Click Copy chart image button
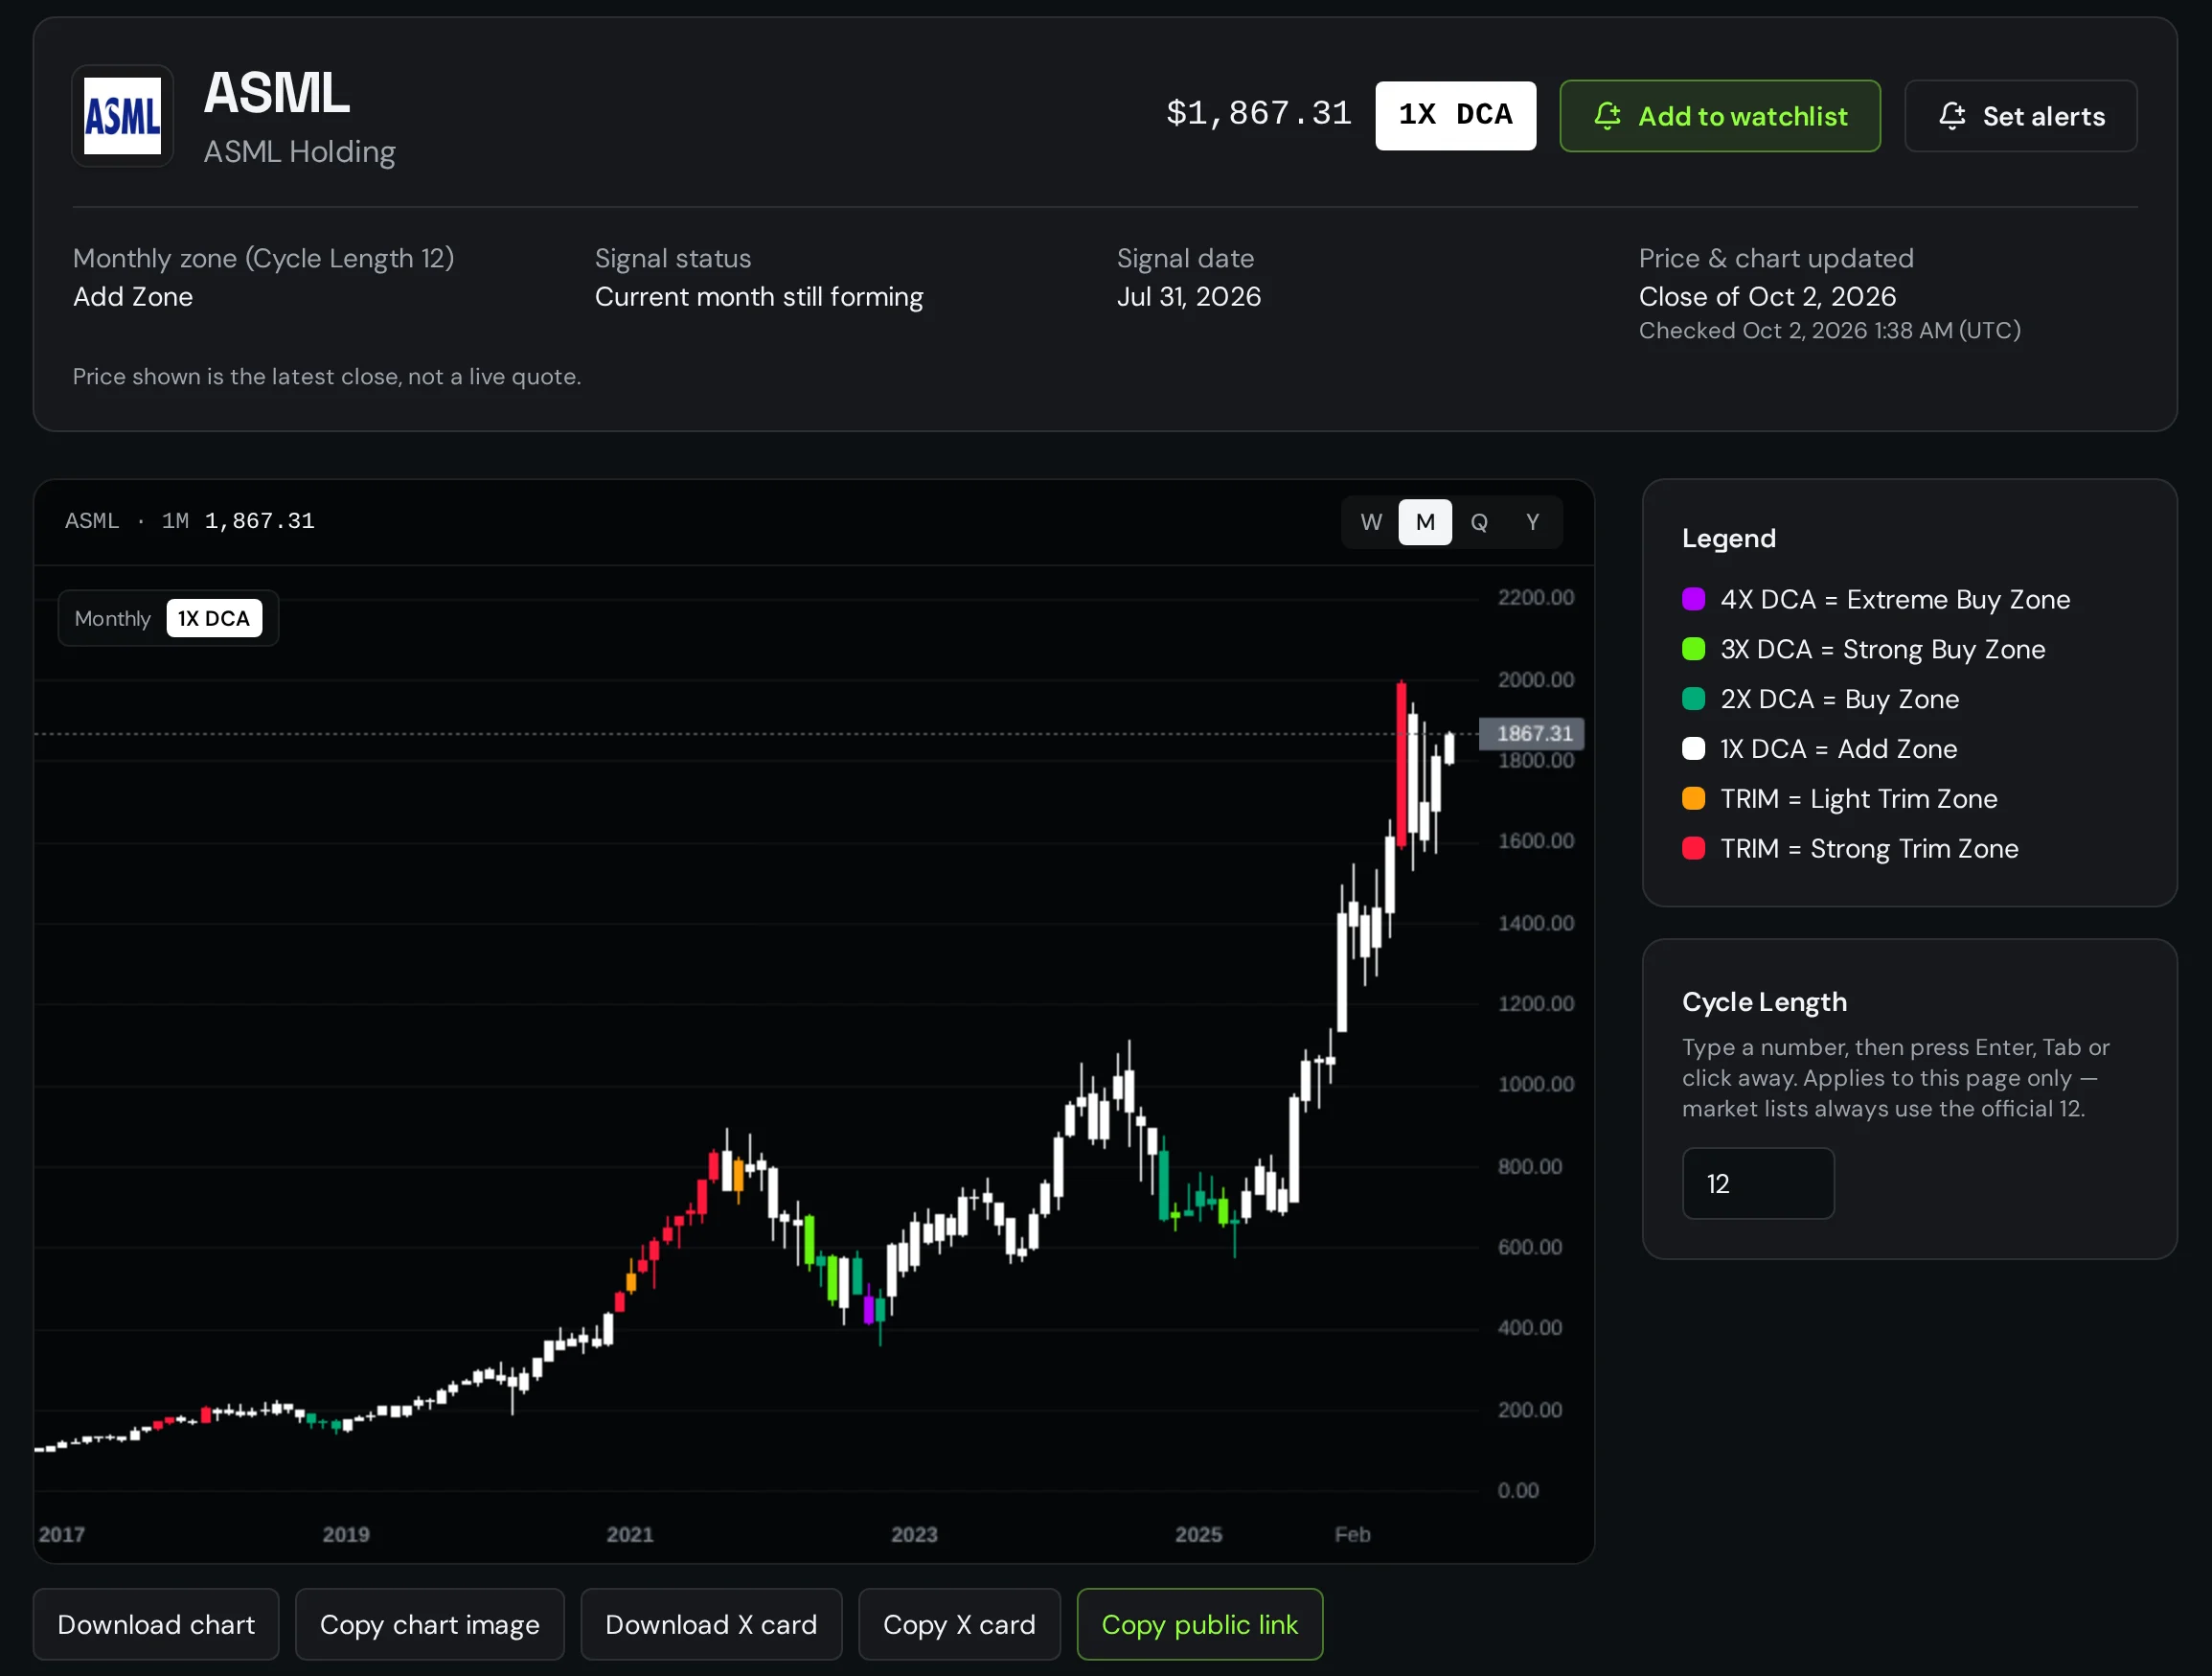 tap(430, 1624)
